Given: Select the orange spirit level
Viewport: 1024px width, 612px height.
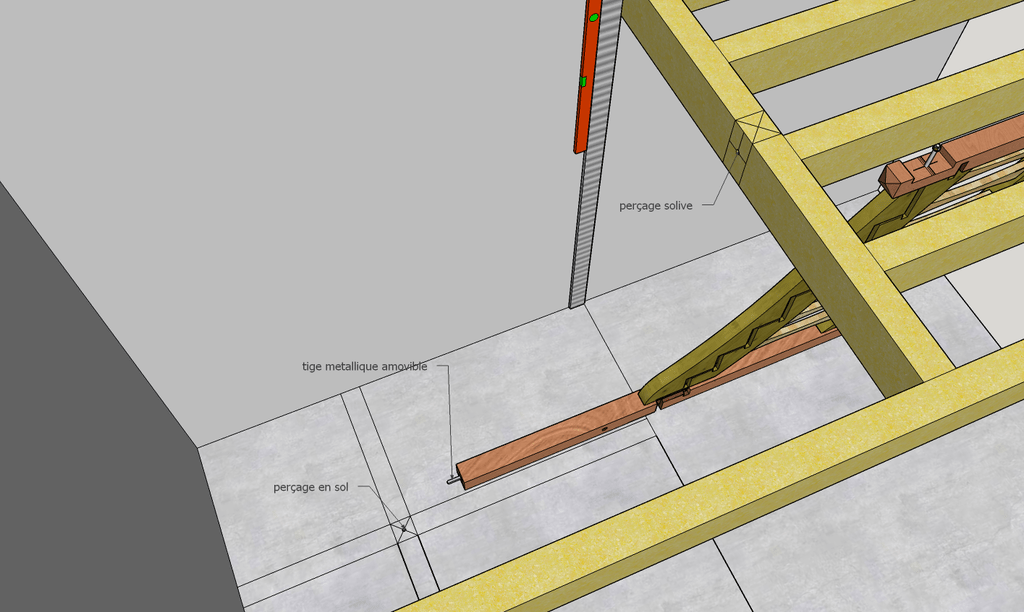Looking at the screenshot, I should (x=588, y=76).
